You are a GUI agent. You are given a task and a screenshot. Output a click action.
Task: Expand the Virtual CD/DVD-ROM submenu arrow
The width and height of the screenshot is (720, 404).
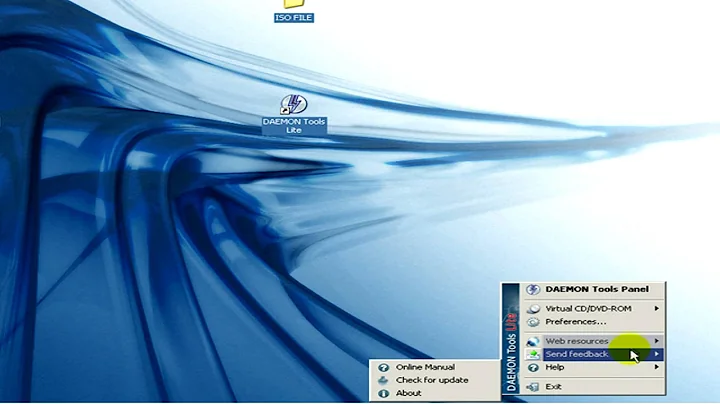657,309
